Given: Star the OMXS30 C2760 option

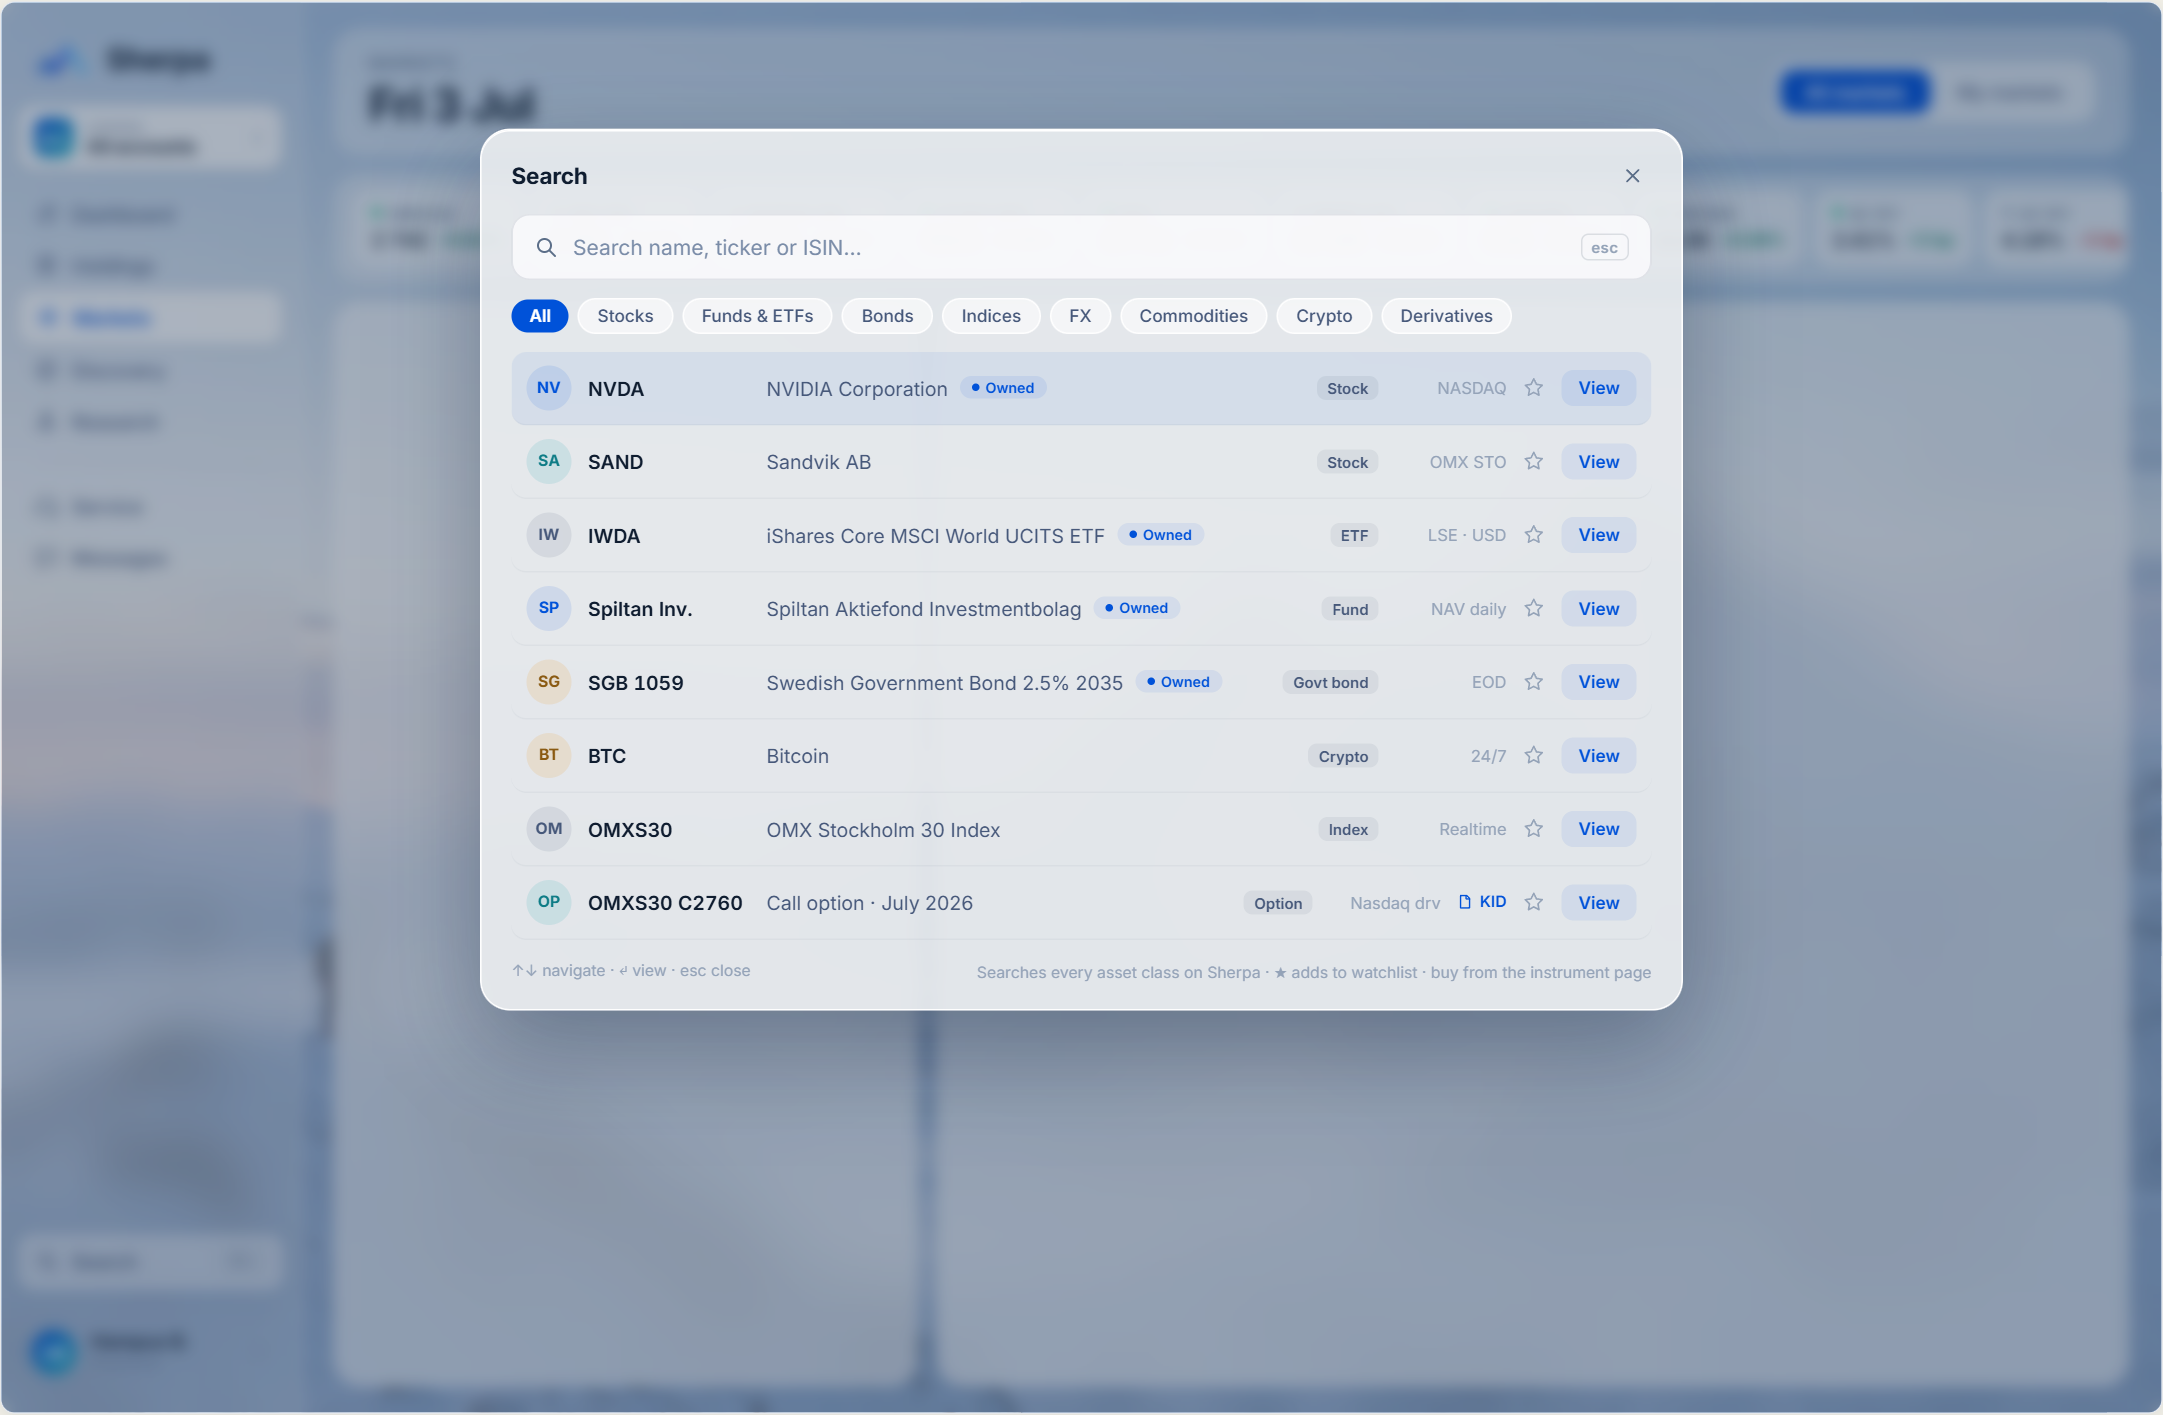Looking at the screenshot, I should pyautogui.click(x=1533, y=902).
